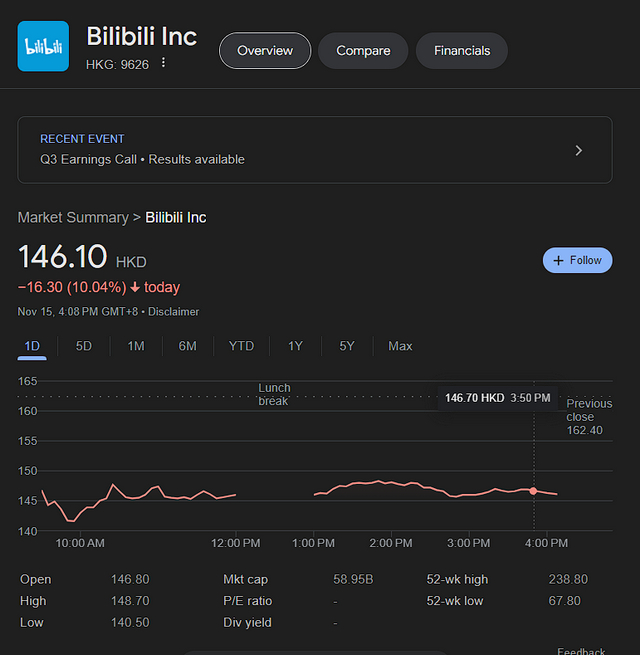Viewport: 640px width, 655px height.
Task: Click the Disclaimer link
Action: (176, 311)
